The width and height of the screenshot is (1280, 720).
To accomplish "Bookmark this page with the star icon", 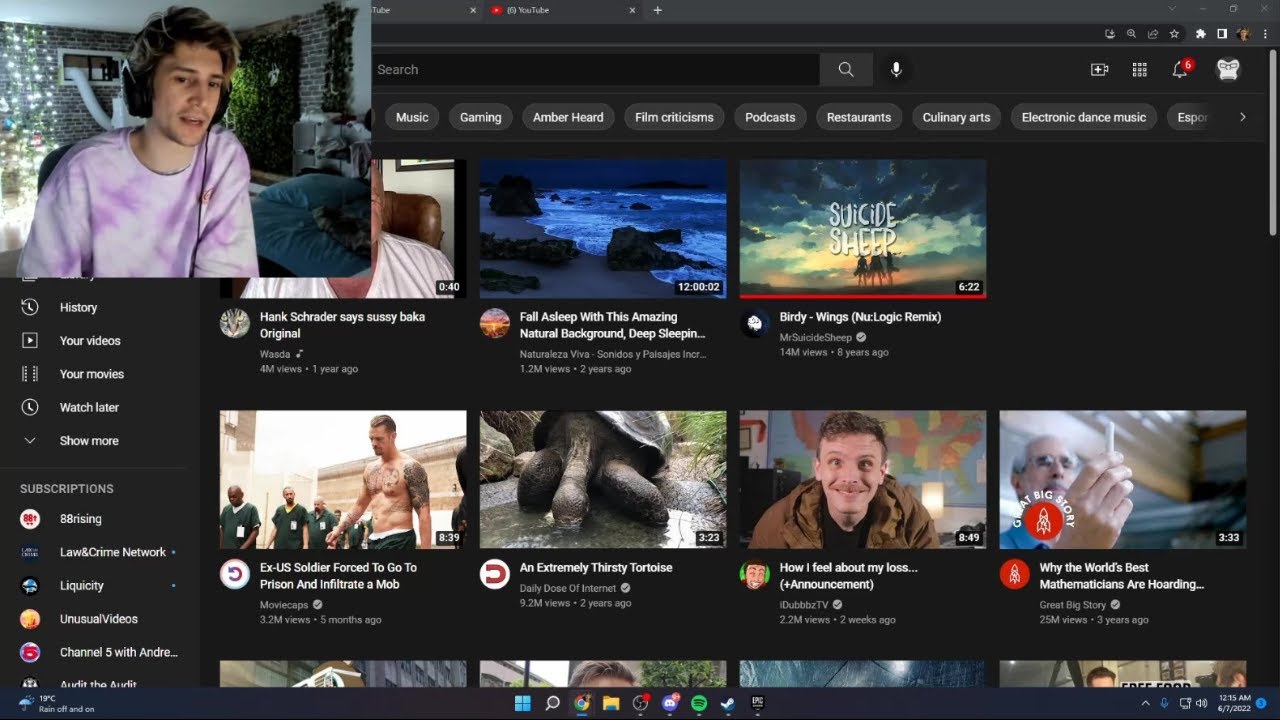I will (1175, 33).
